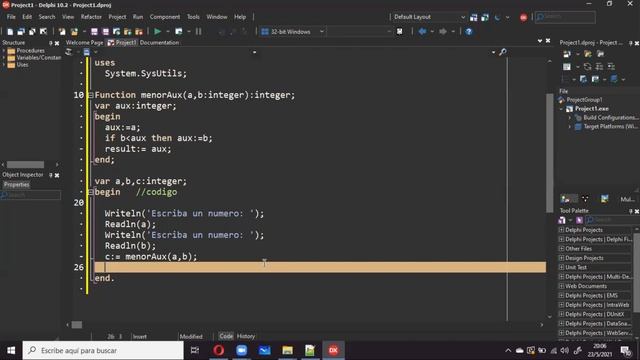Open the Task View taskbar icon
The height and width of the screenshot is (360, 640).
point(195,350)
